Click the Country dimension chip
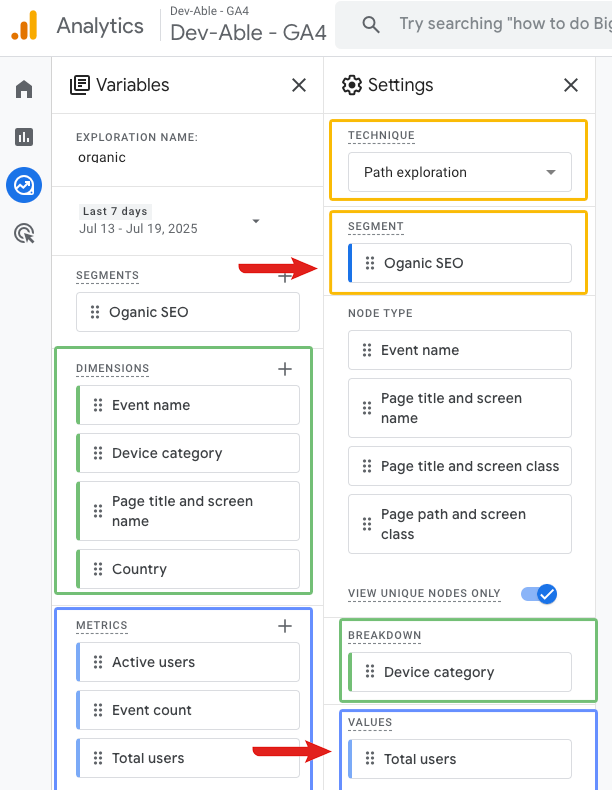 point(188,569)
